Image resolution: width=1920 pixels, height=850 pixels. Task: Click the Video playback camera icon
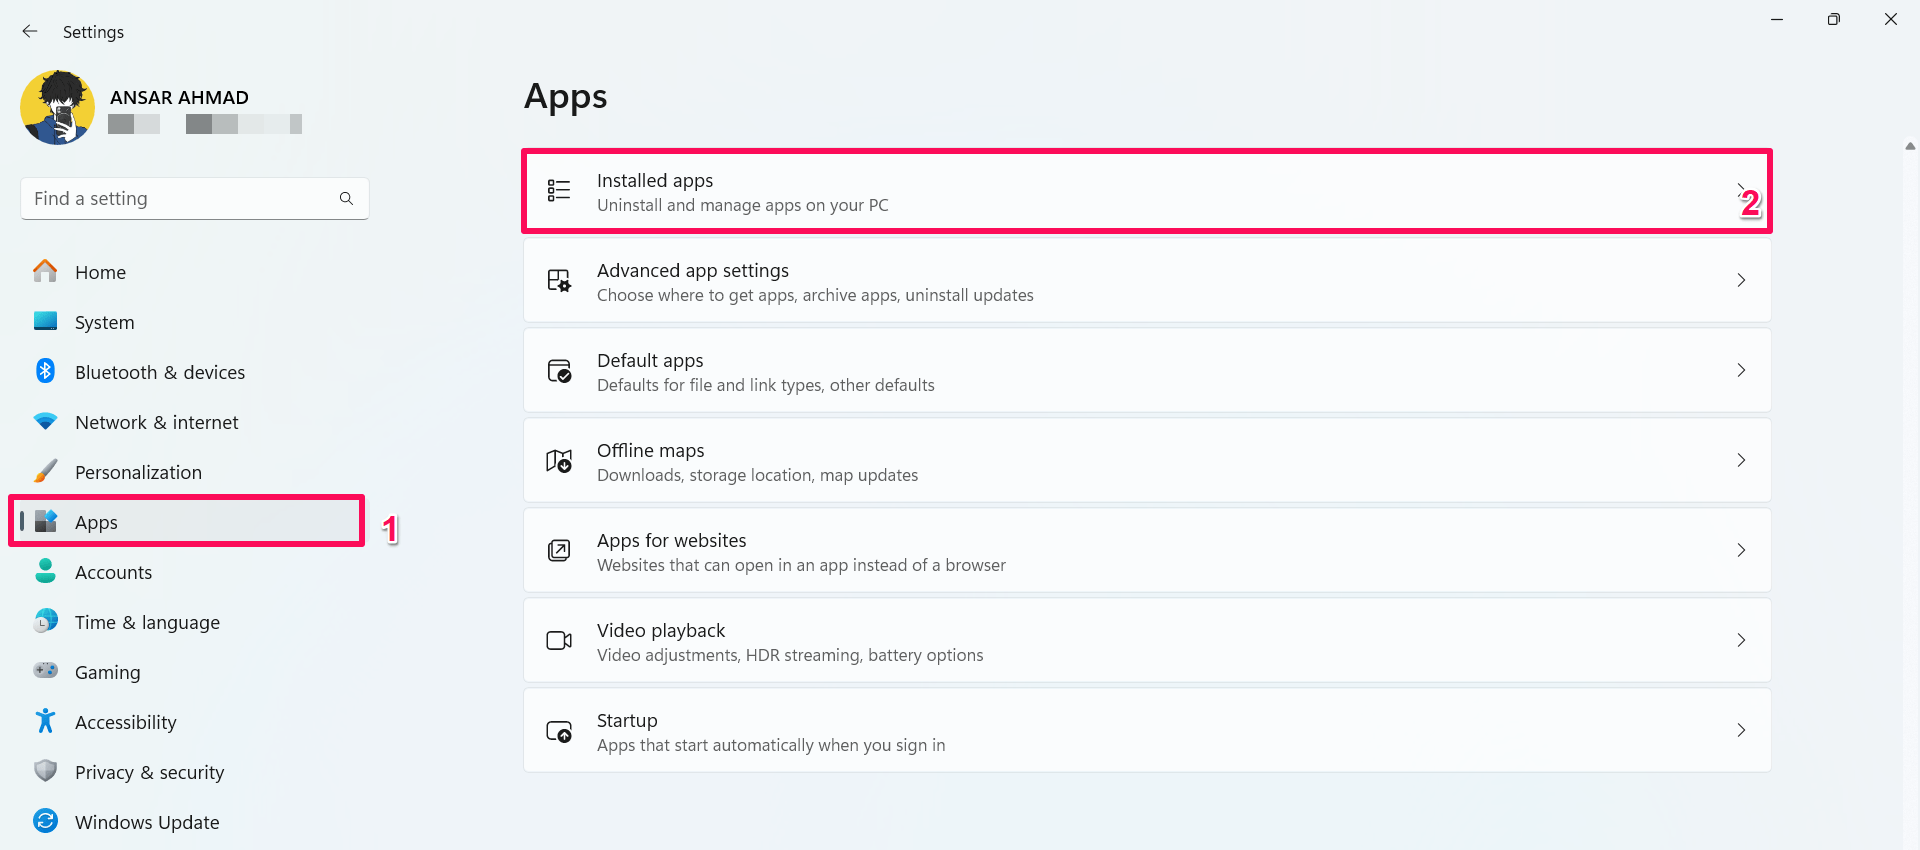559,640
